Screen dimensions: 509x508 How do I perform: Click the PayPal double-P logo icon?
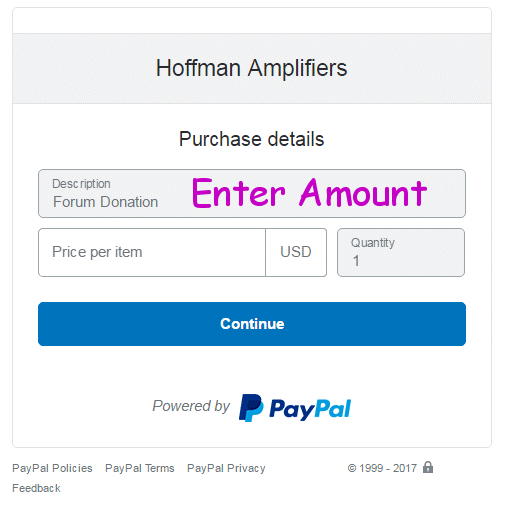coord(251,408)
